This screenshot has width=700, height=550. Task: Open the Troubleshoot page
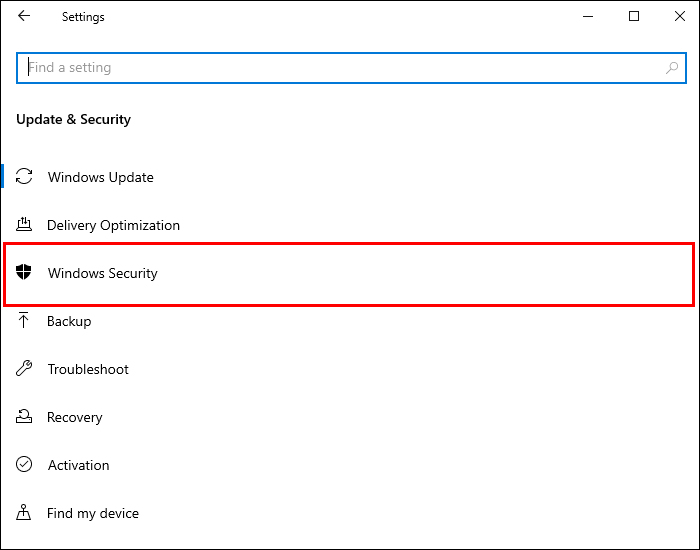[x=88, y=369]
